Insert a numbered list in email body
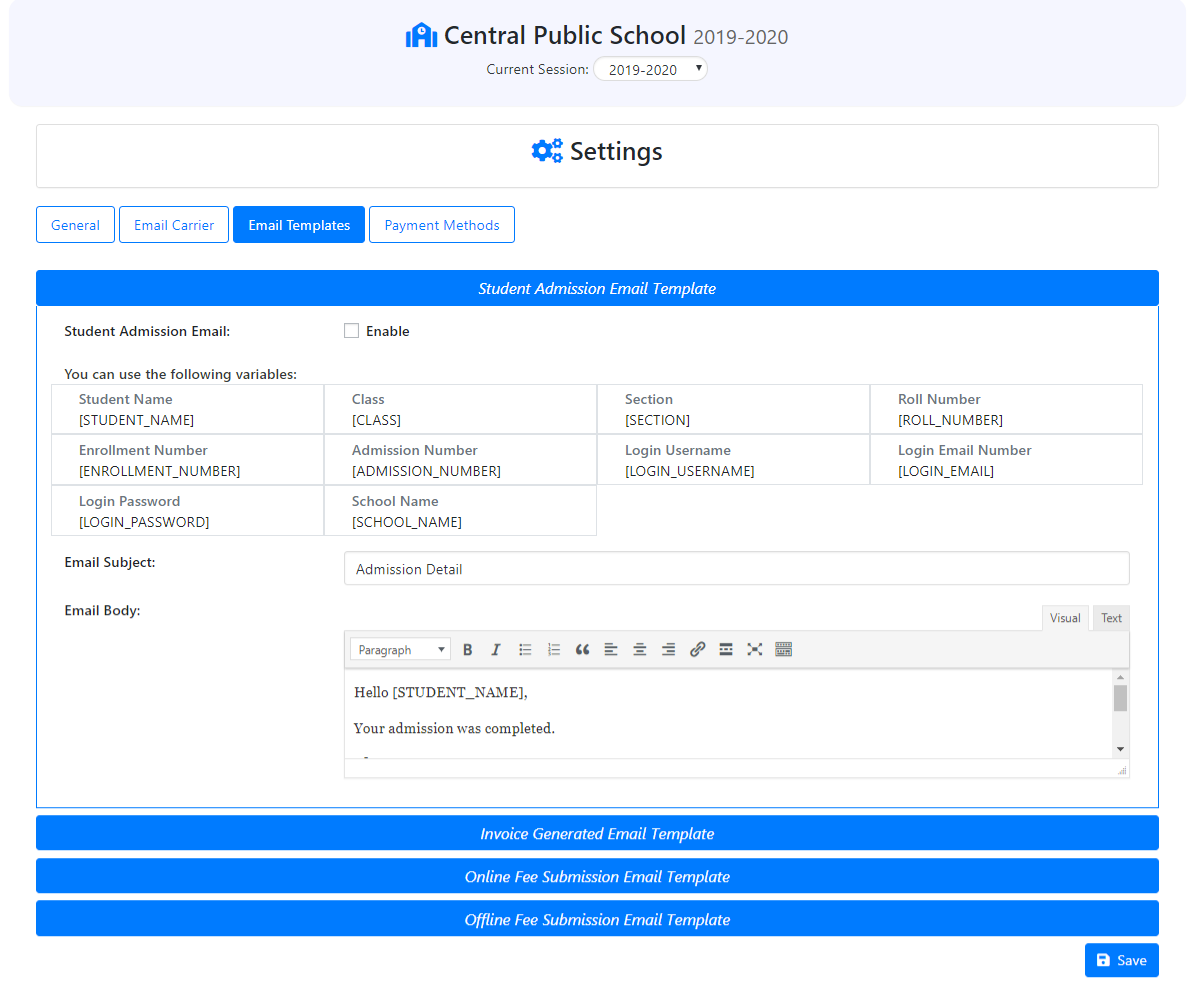The width and height of the screenshot is (1193, 997). click(554, 650)
